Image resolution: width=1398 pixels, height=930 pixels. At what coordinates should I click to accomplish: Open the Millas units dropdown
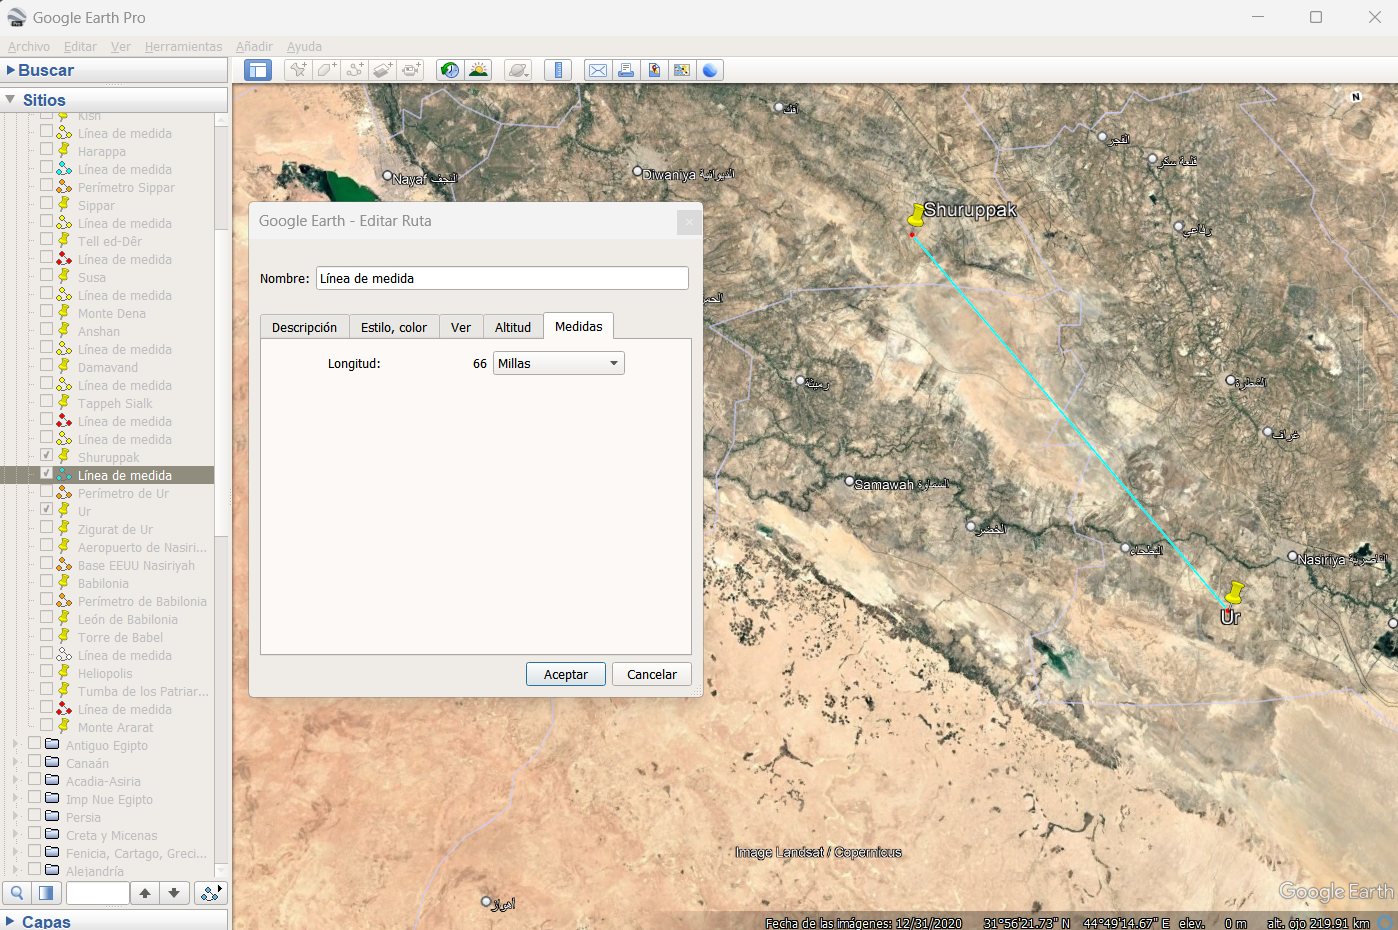point(559,363)
